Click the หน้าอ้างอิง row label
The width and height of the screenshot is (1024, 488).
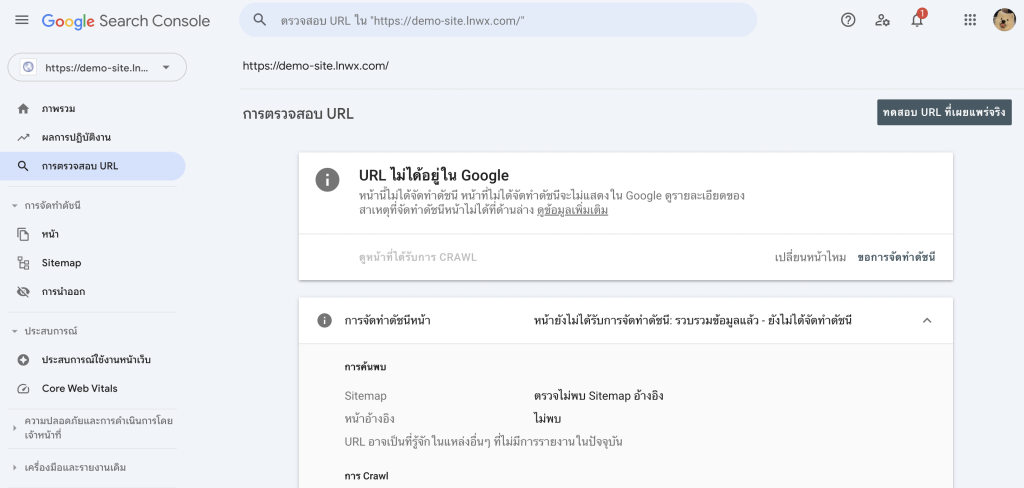369,419
